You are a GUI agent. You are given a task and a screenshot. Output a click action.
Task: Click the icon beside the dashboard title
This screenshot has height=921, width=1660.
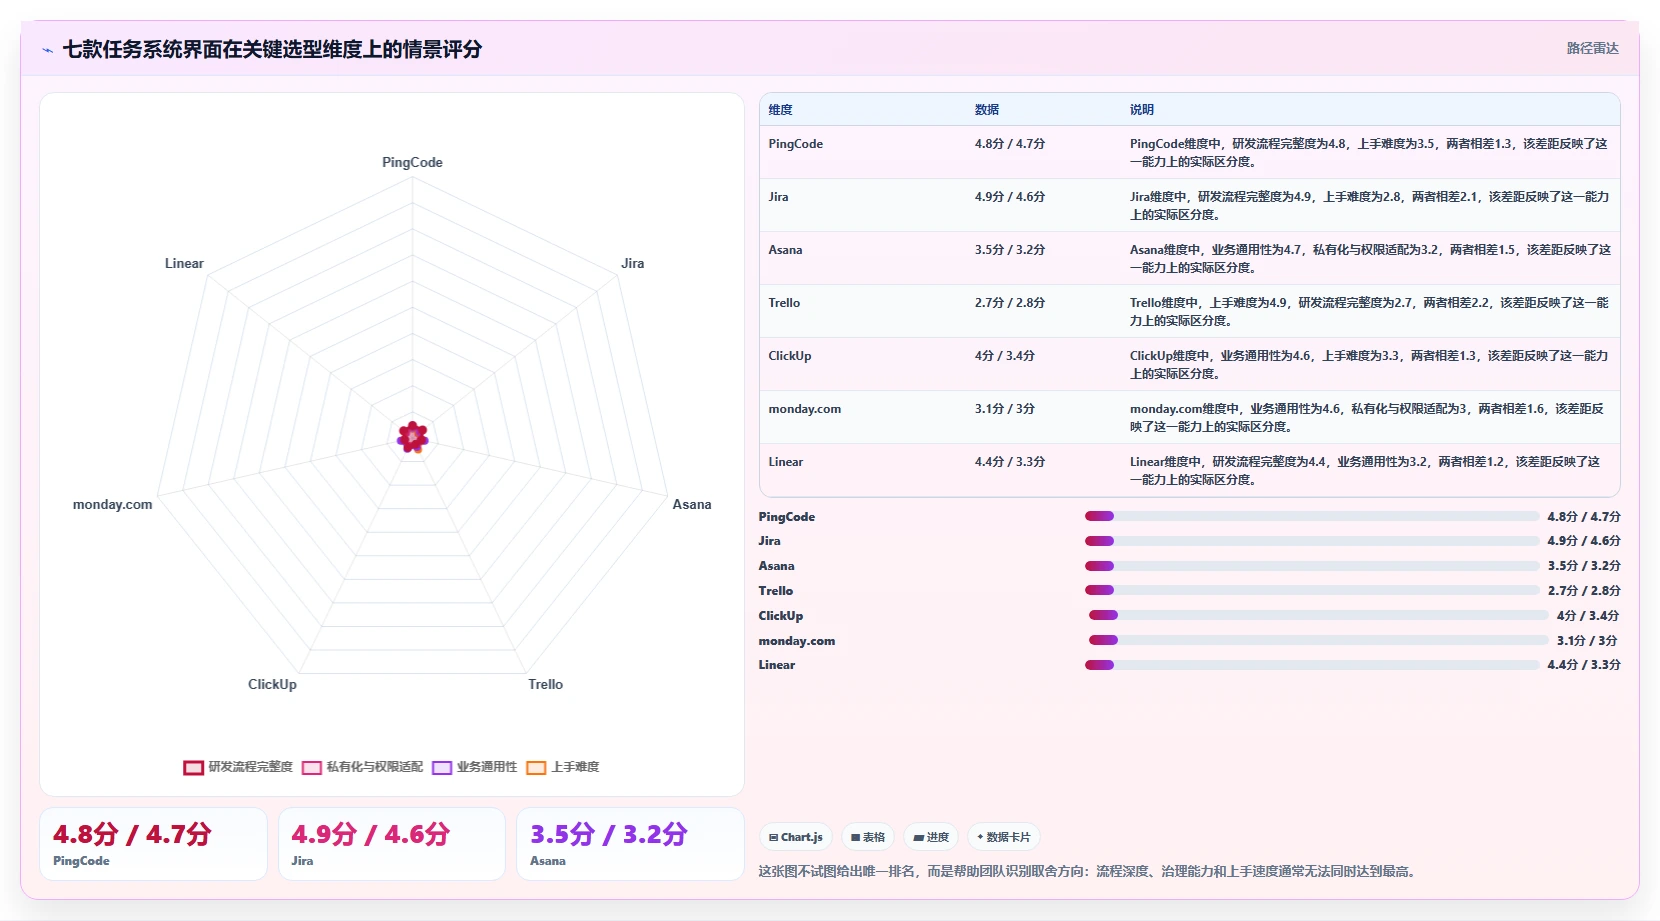(47, 50)
